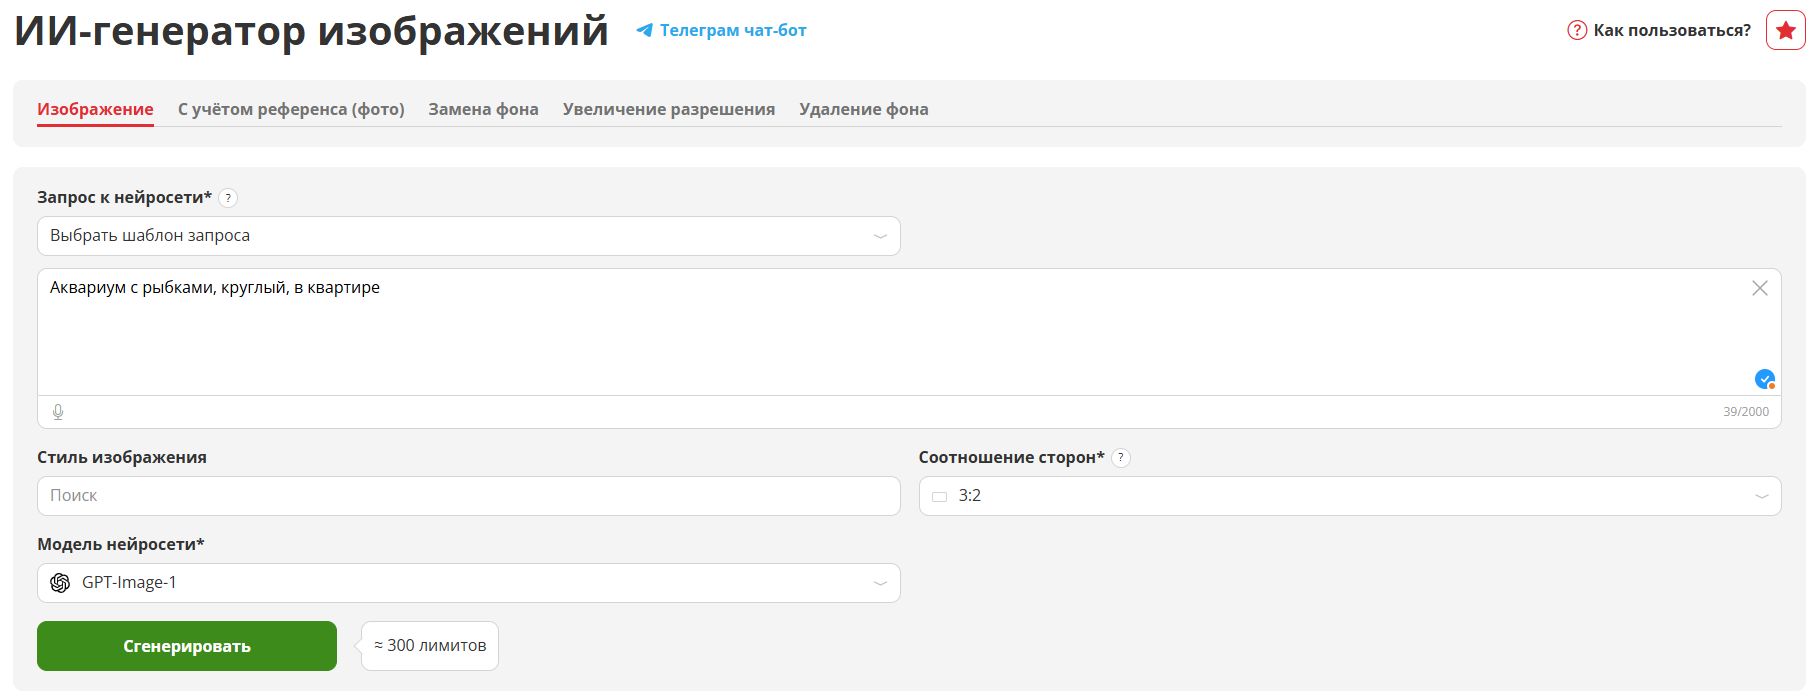Click the microphone voice input icon
Screen dimensions: 1814x700
click(58, 412)
